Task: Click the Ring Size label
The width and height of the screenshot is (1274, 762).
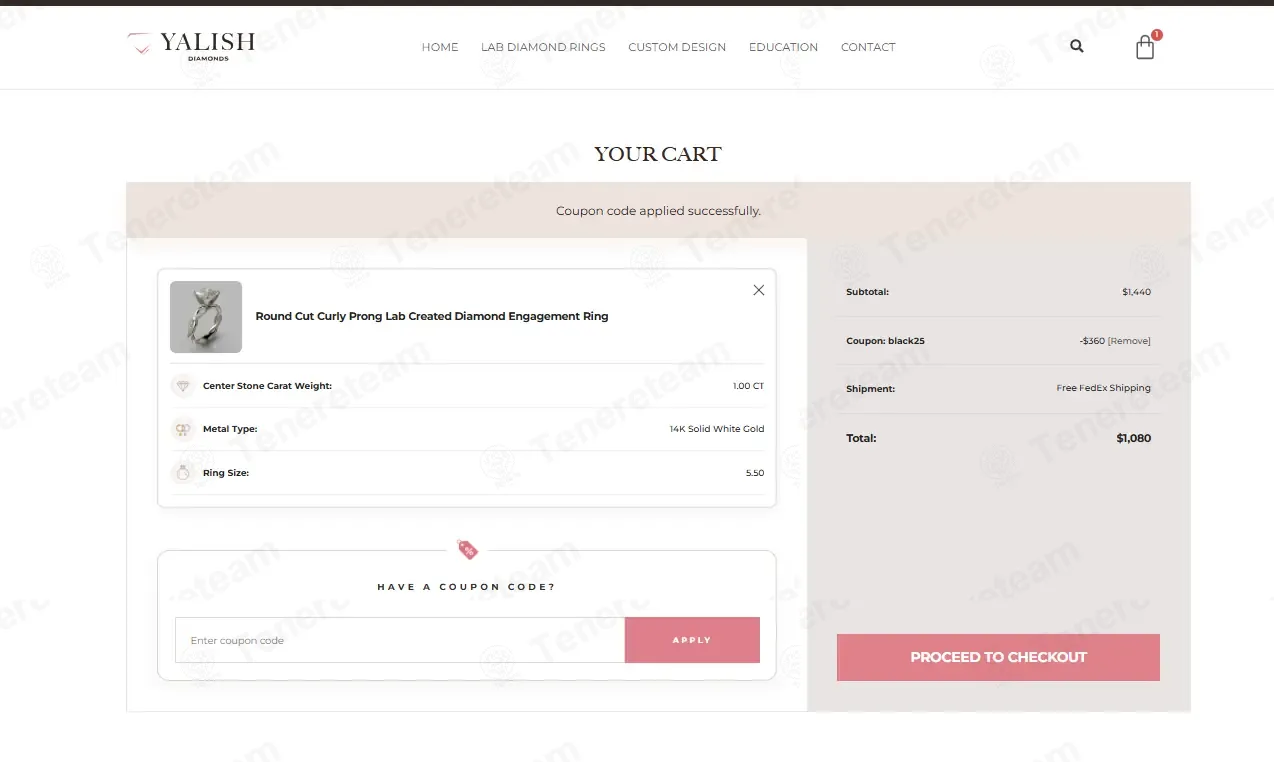Action: [226, 473]
